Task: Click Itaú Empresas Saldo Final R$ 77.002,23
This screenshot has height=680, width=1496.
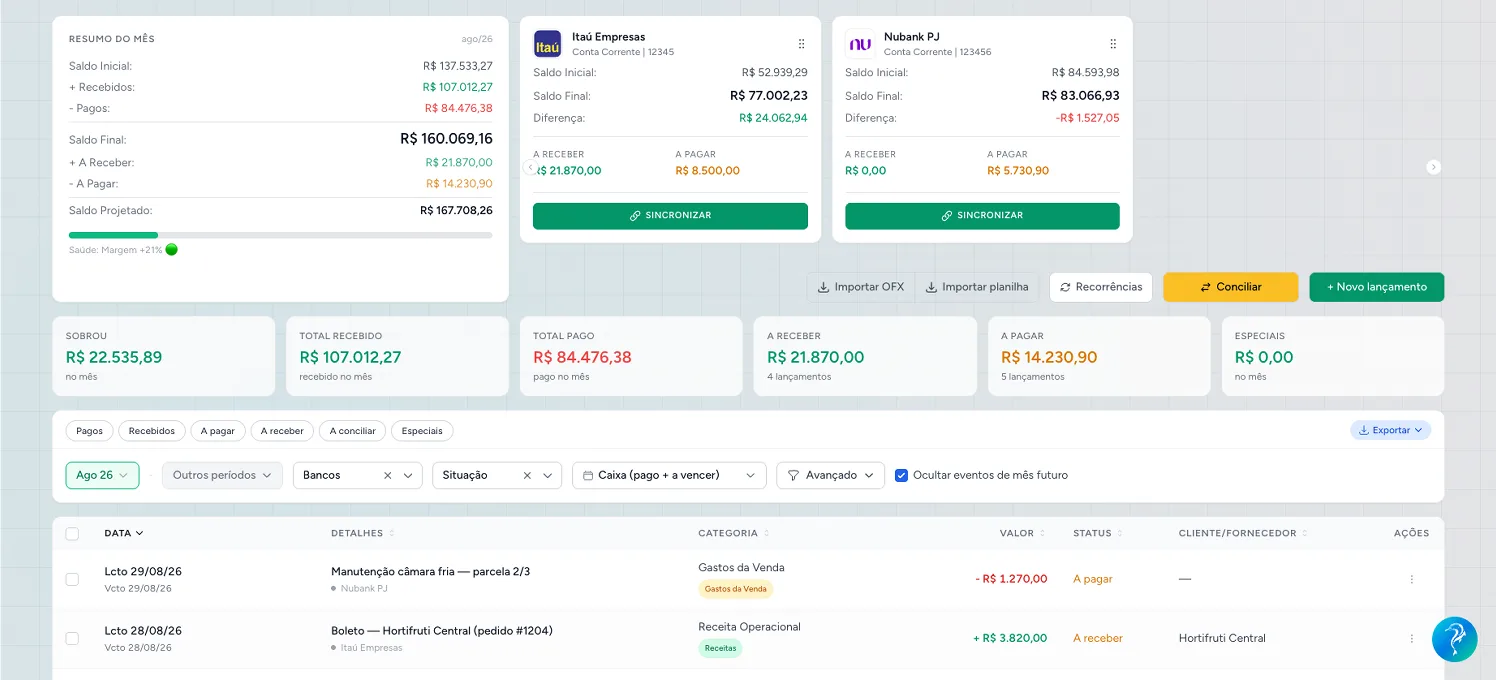Action: 769,96
